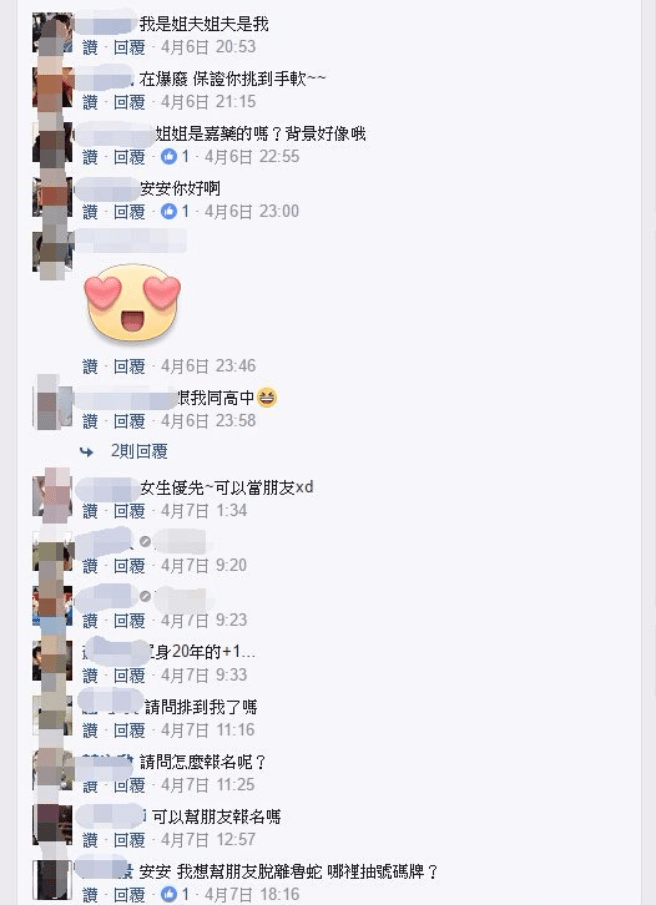Click the like count icon on 23:00 comment
656x905 pixels.
tap(168, 211)
